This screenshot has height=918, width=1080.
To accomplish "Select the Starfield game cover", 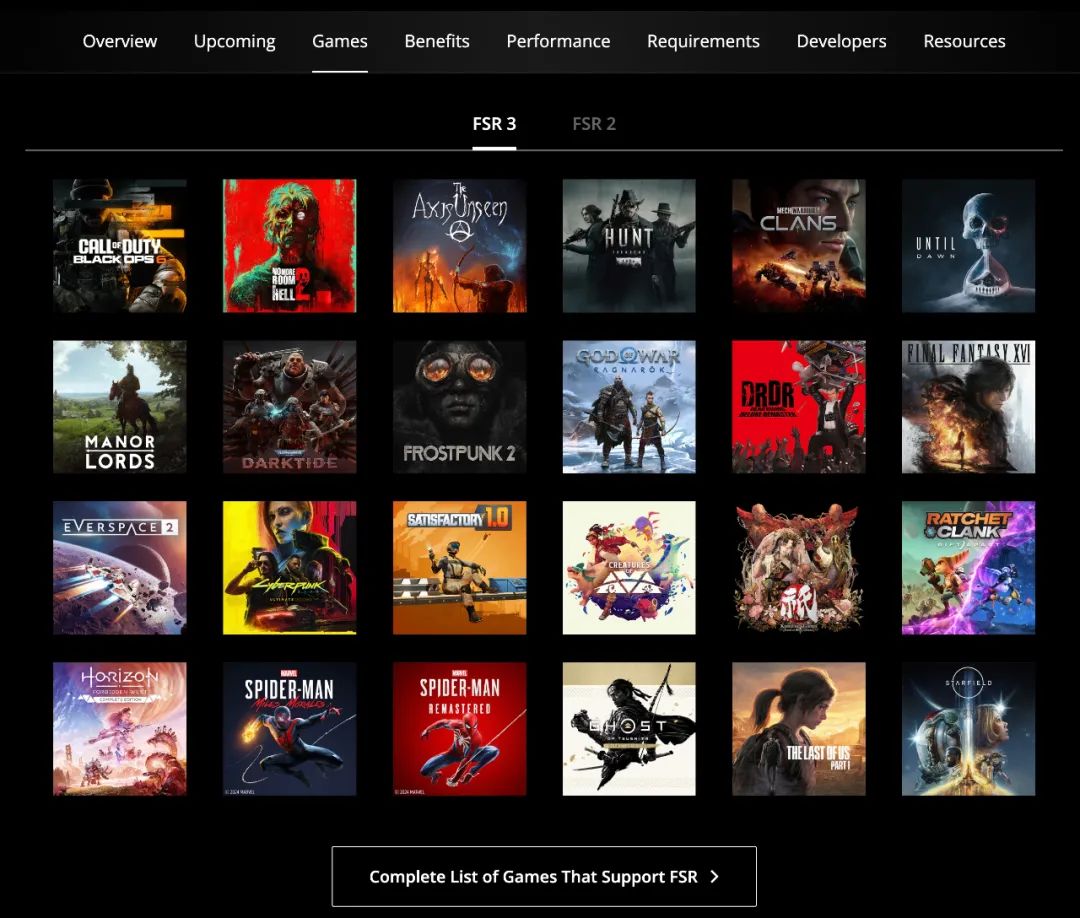I will (968, 729).
